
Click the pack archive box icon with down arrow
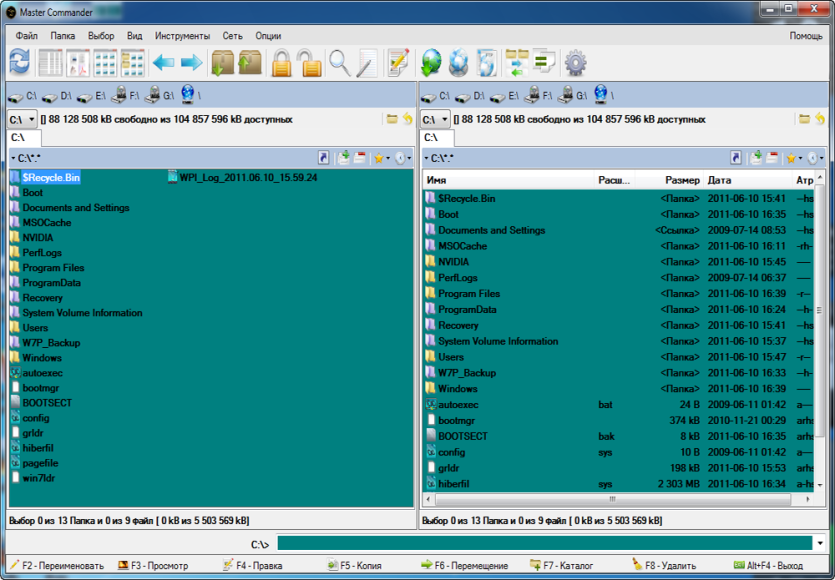click(x=223, y=63)
